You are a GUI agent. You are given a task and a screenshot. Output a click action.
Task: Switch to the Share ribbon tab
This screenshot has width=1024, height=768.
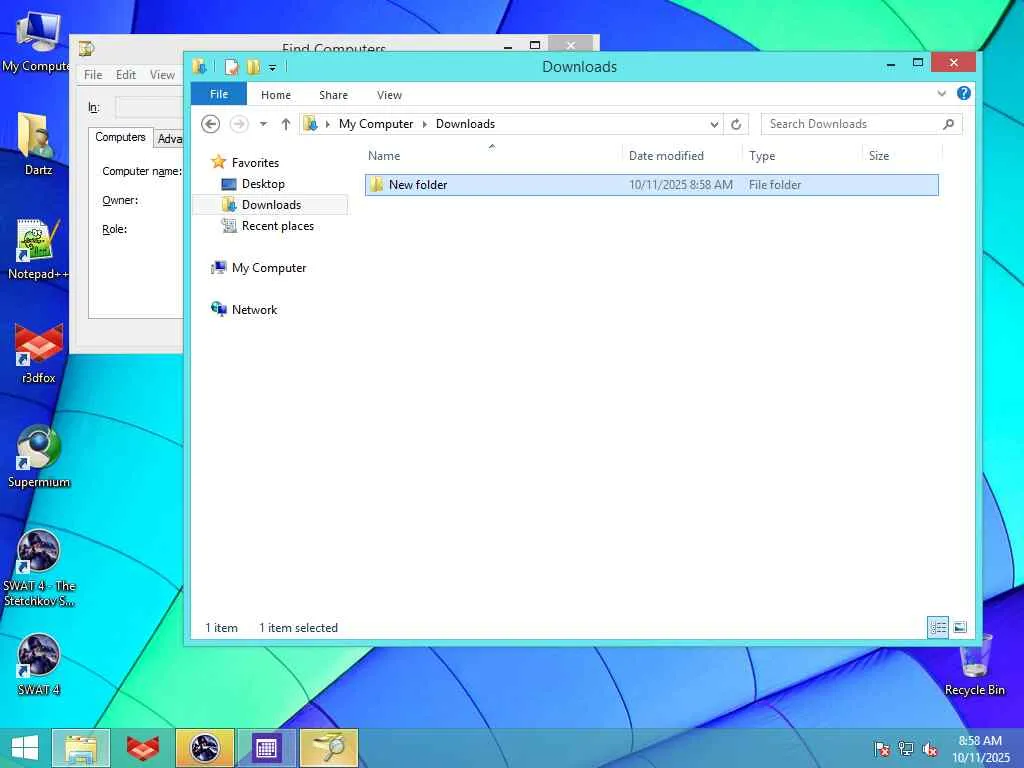[x=333, y=95]
